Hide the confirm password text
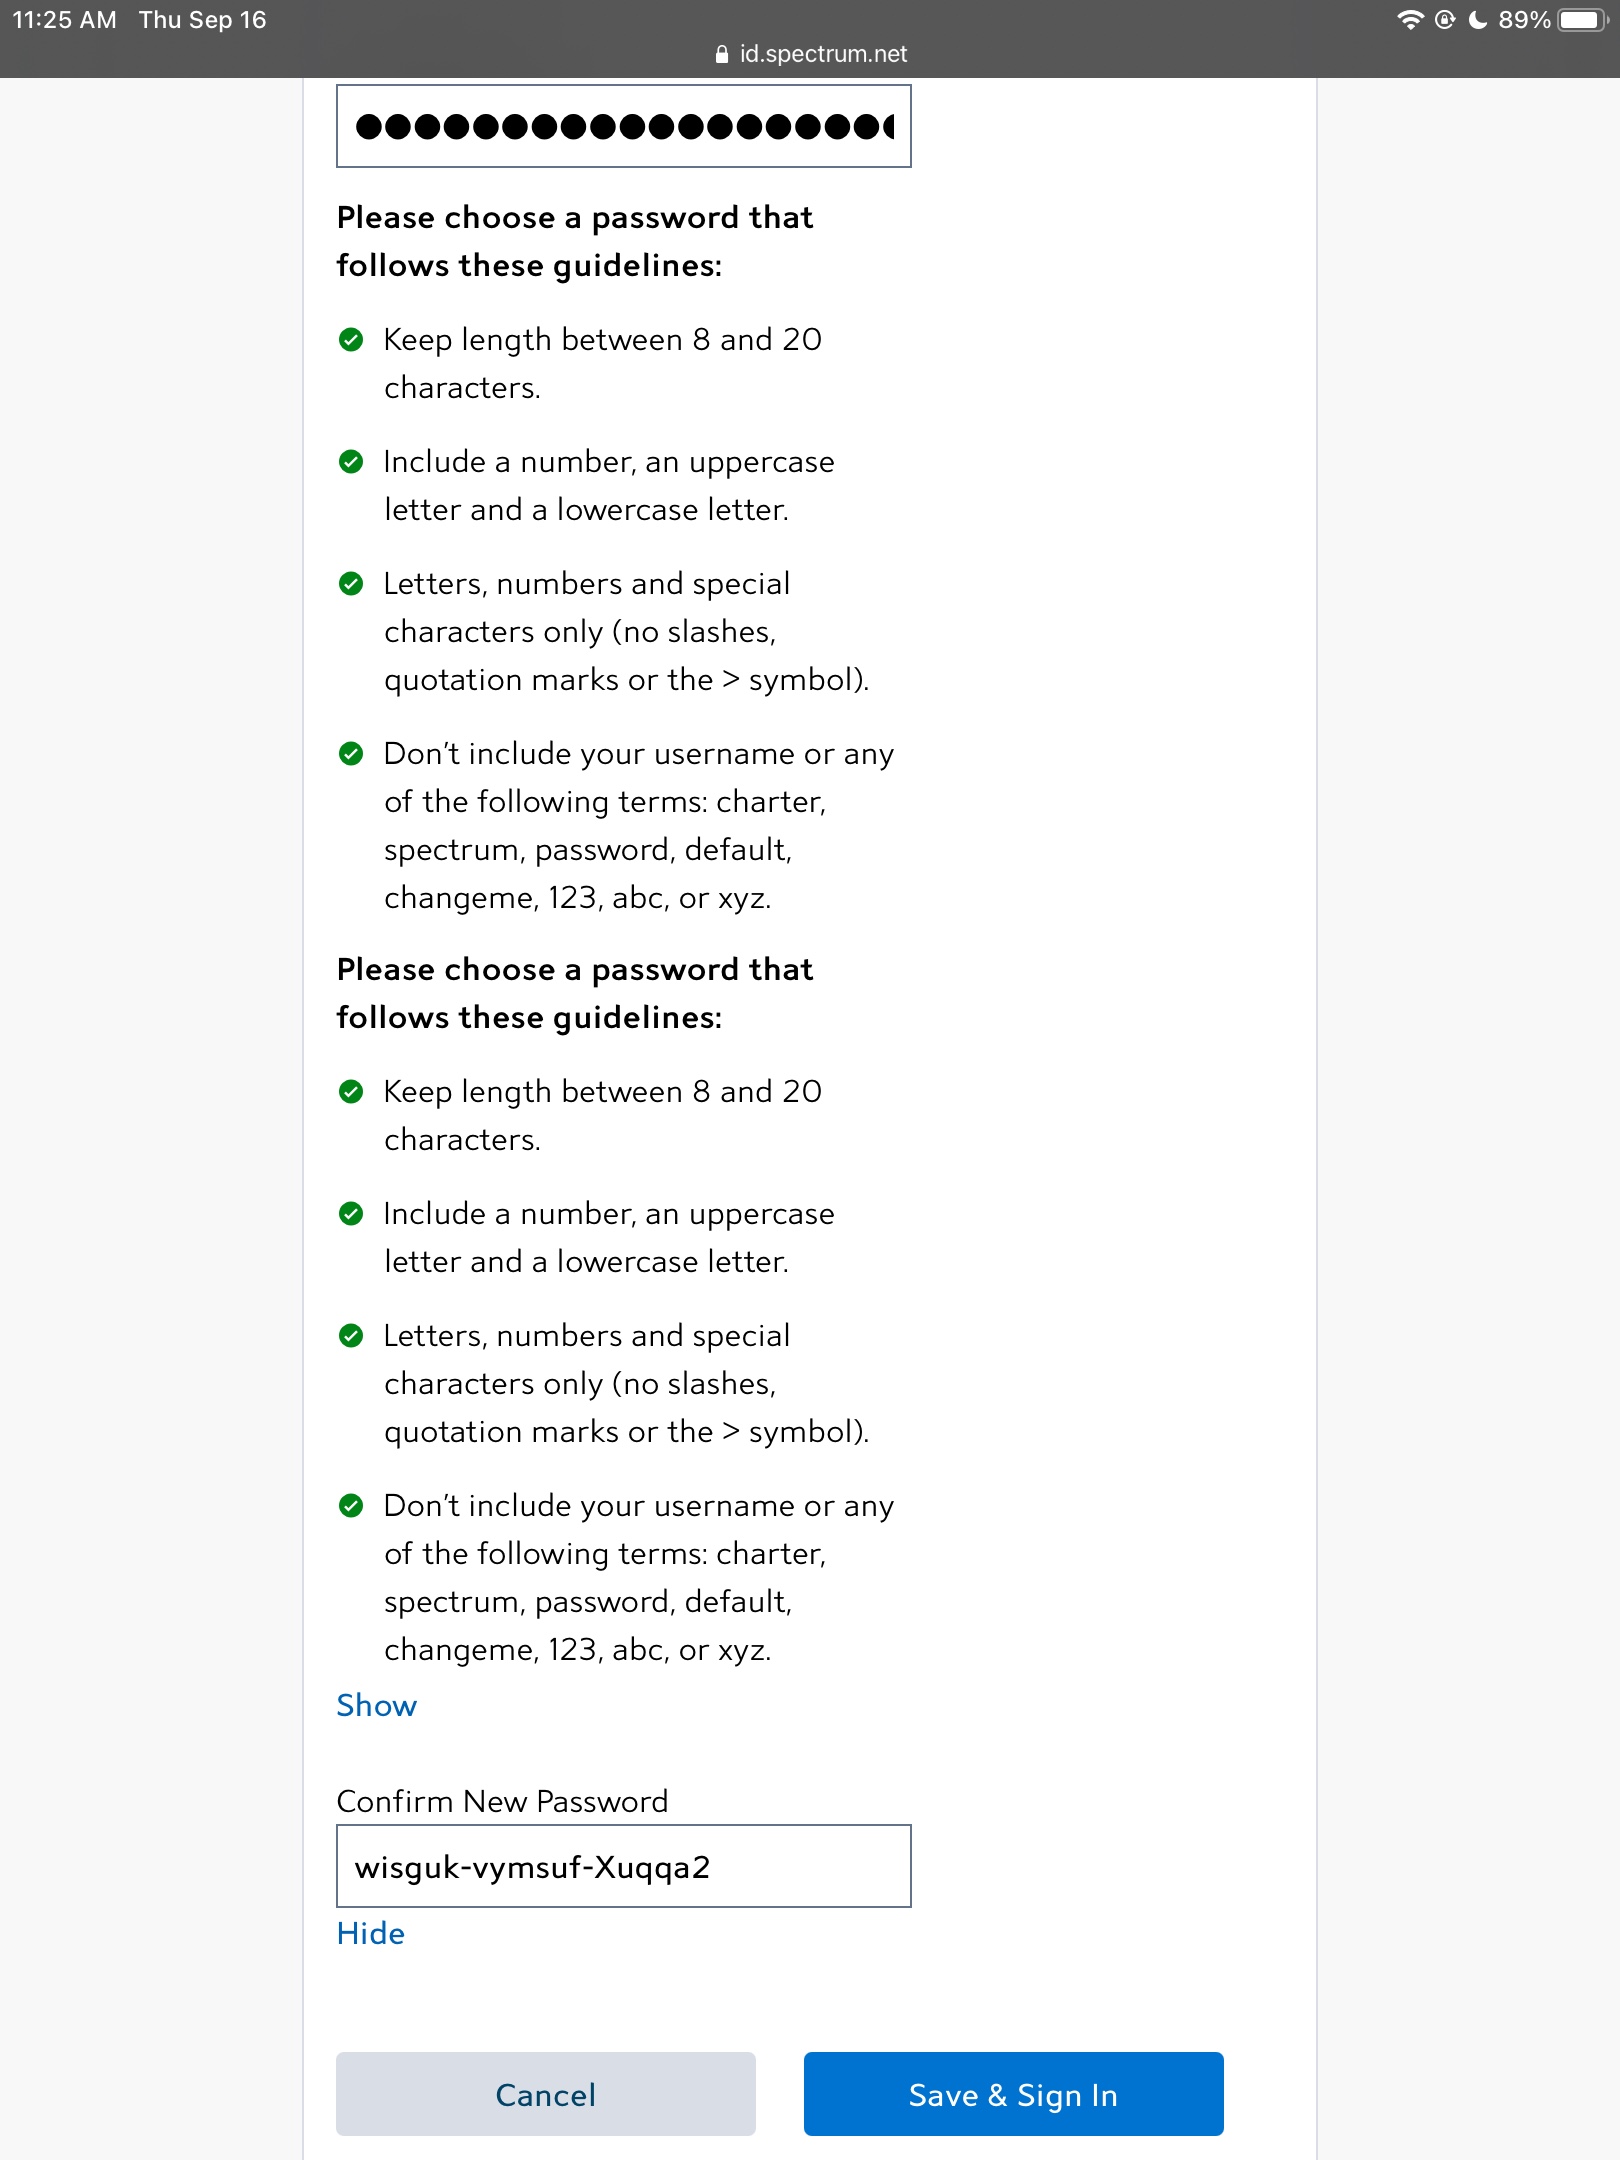 370,1933
